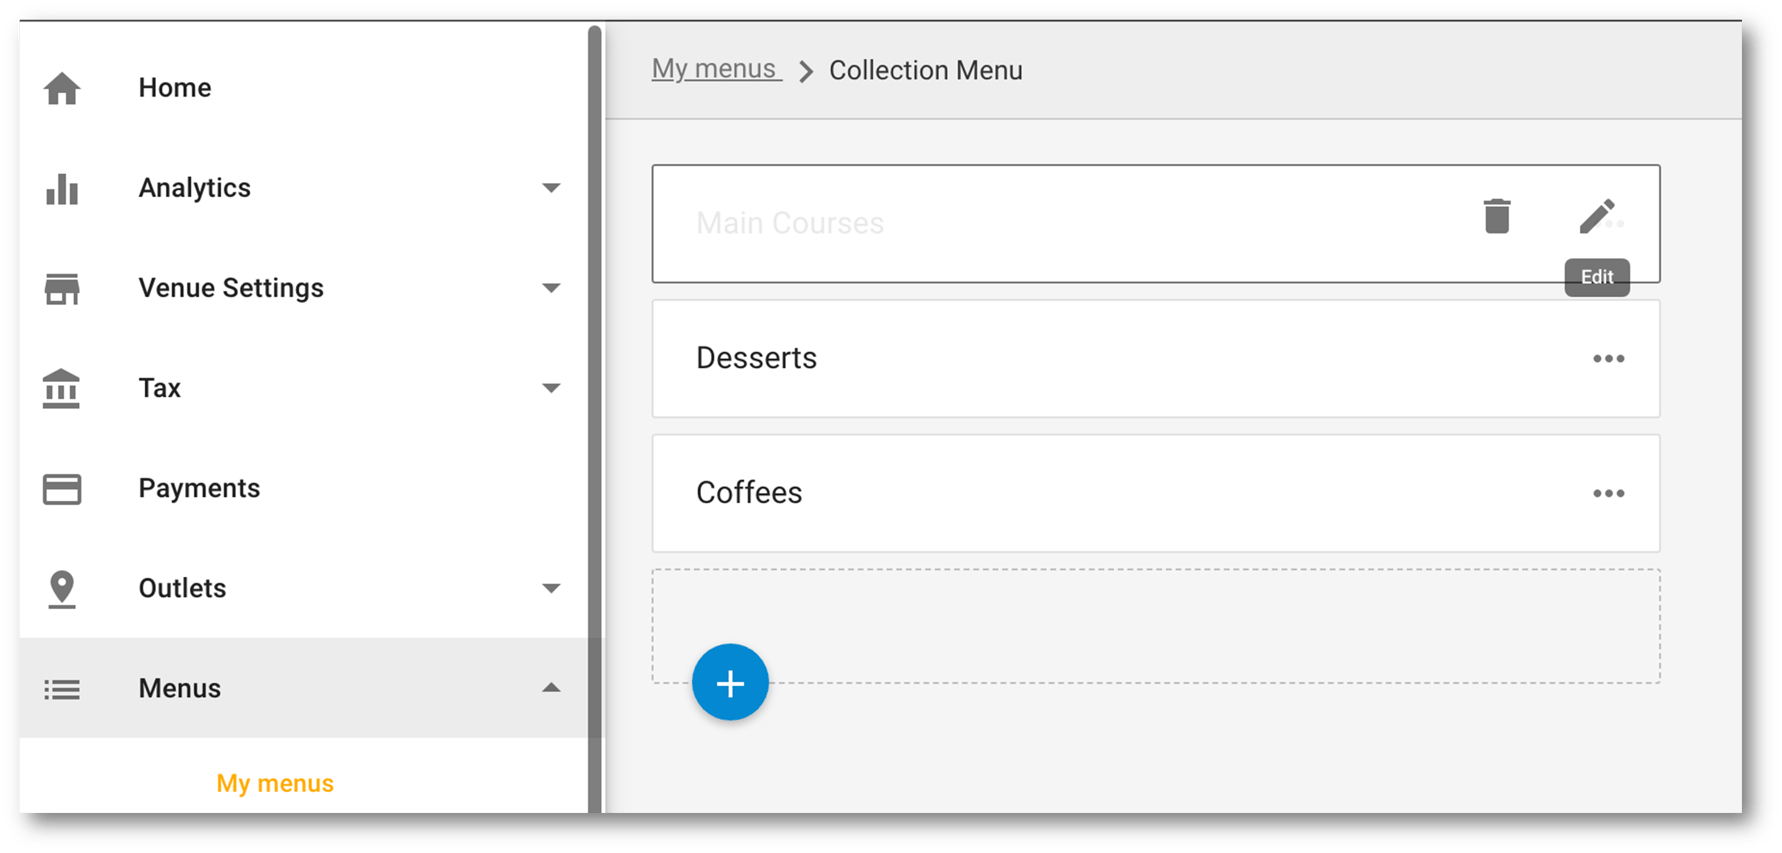Click the Venue Settings storefront icon

pyautogui.click(x=62, y=289)
